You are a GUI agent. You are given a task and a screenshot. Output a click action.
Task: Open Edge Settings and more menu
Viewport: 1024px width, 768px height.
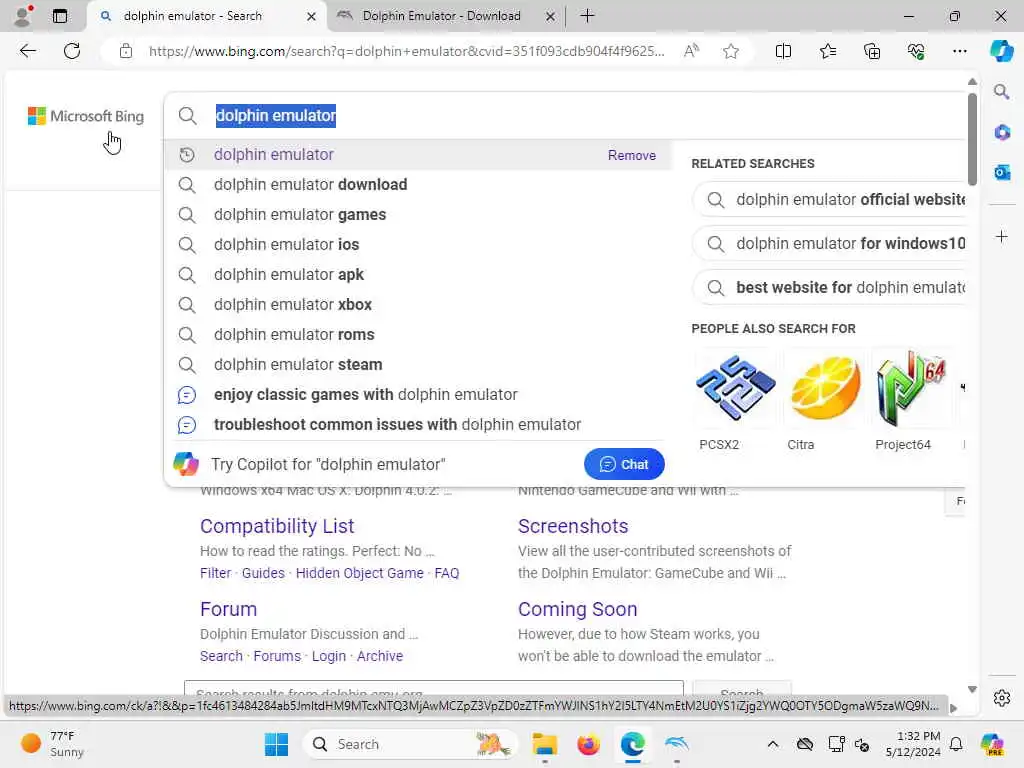pos(959,51)
